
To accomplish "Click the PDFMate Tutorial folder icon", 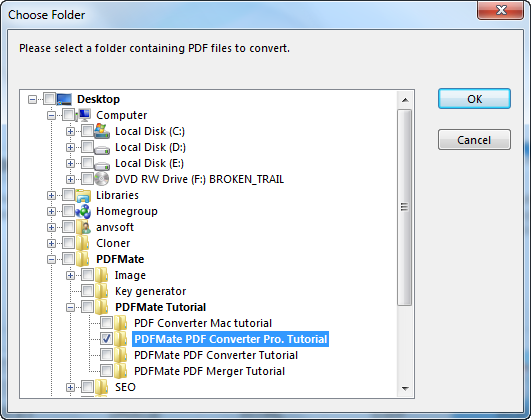I will (102, 307).
